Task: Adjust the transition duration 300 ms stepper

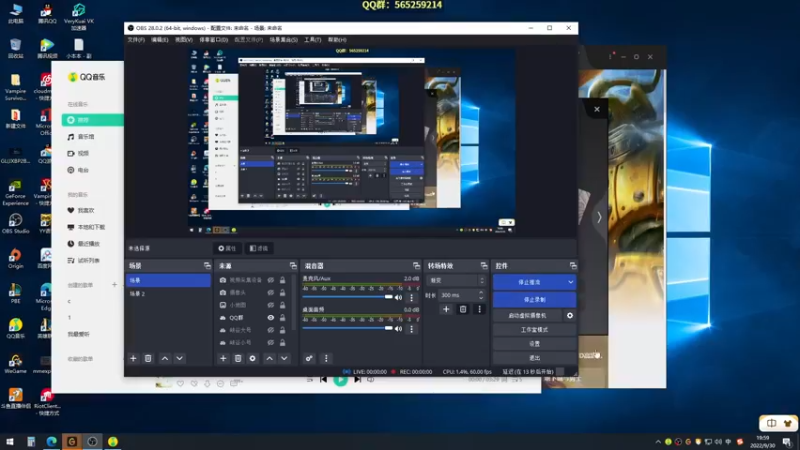Action: point(482,295)
